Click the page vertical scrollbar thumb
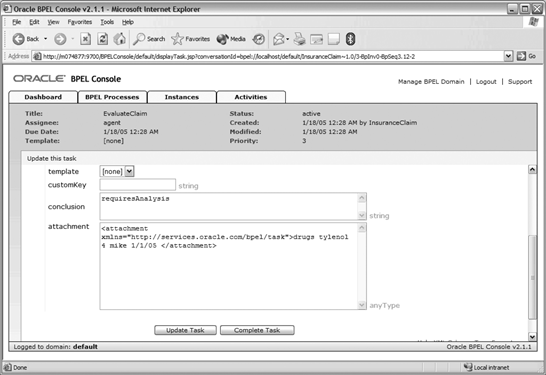This screenshot has height=375, width=546. 532,277
